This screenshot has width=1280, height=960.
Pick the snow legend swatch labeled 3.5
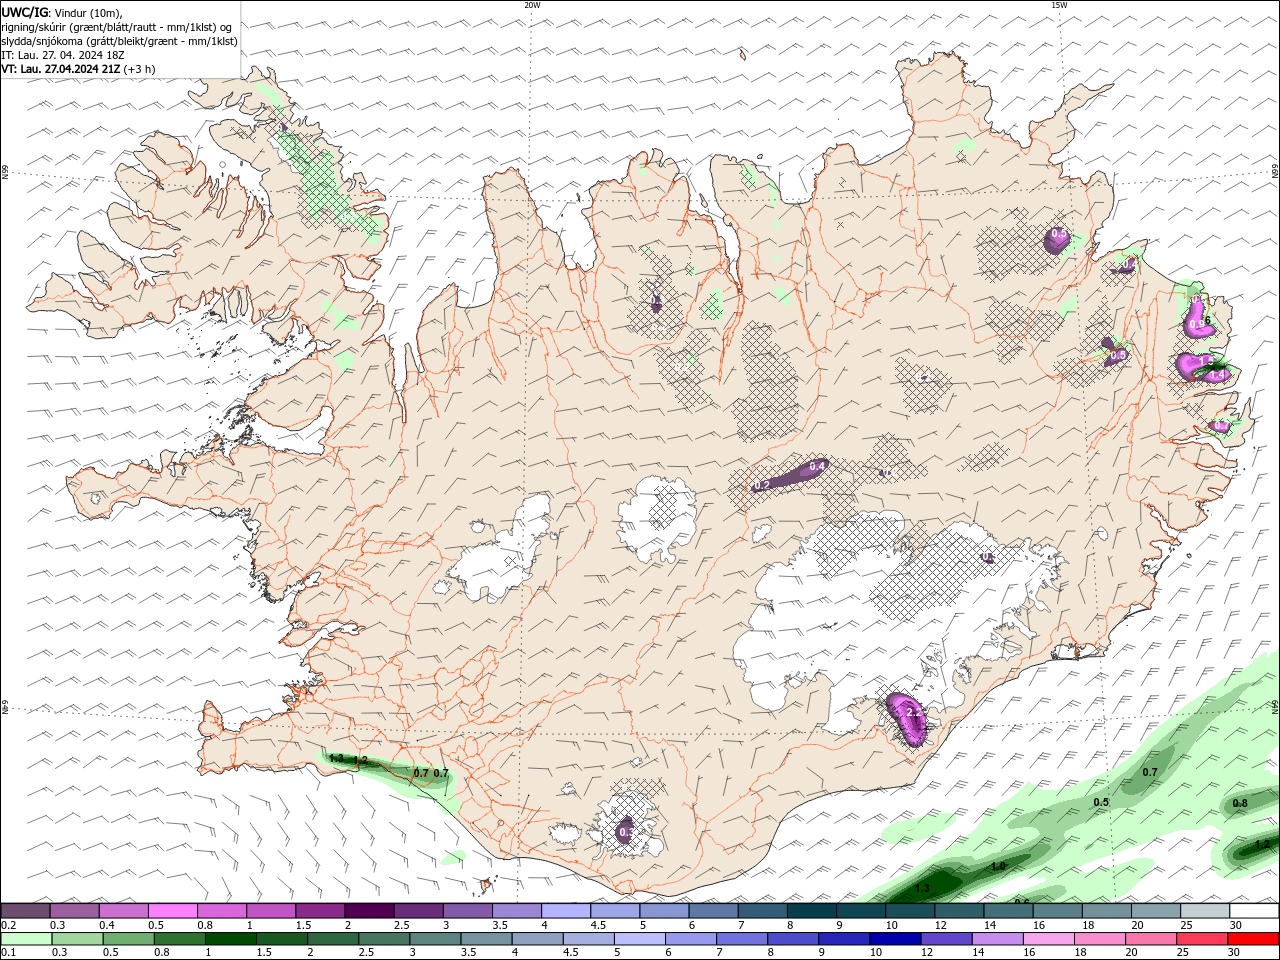pos(516,911)
